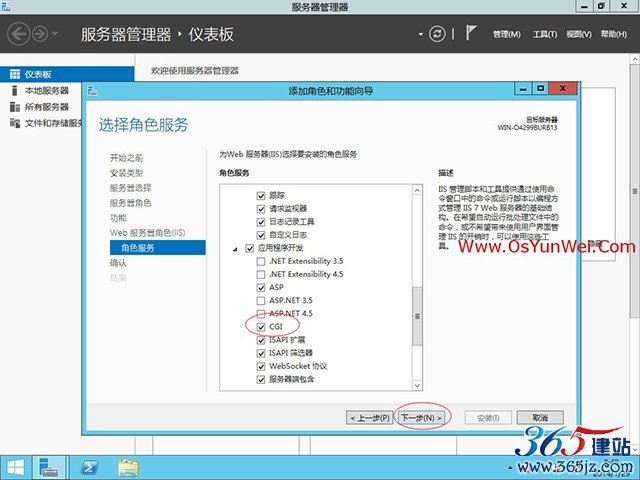The image size is (640, 480).
Task: Click the Server Manager taskbar icon
Action: point(49,468)
